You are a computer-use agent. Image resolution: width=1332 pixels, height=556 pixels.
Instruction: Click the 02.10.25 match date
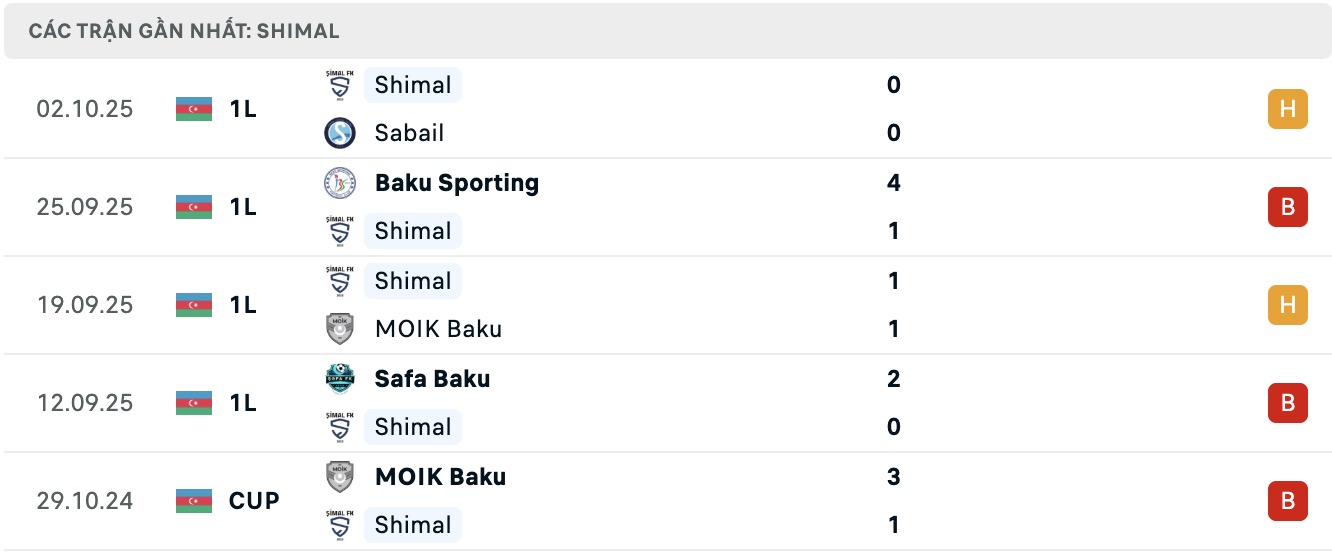(x=85, y=109)
